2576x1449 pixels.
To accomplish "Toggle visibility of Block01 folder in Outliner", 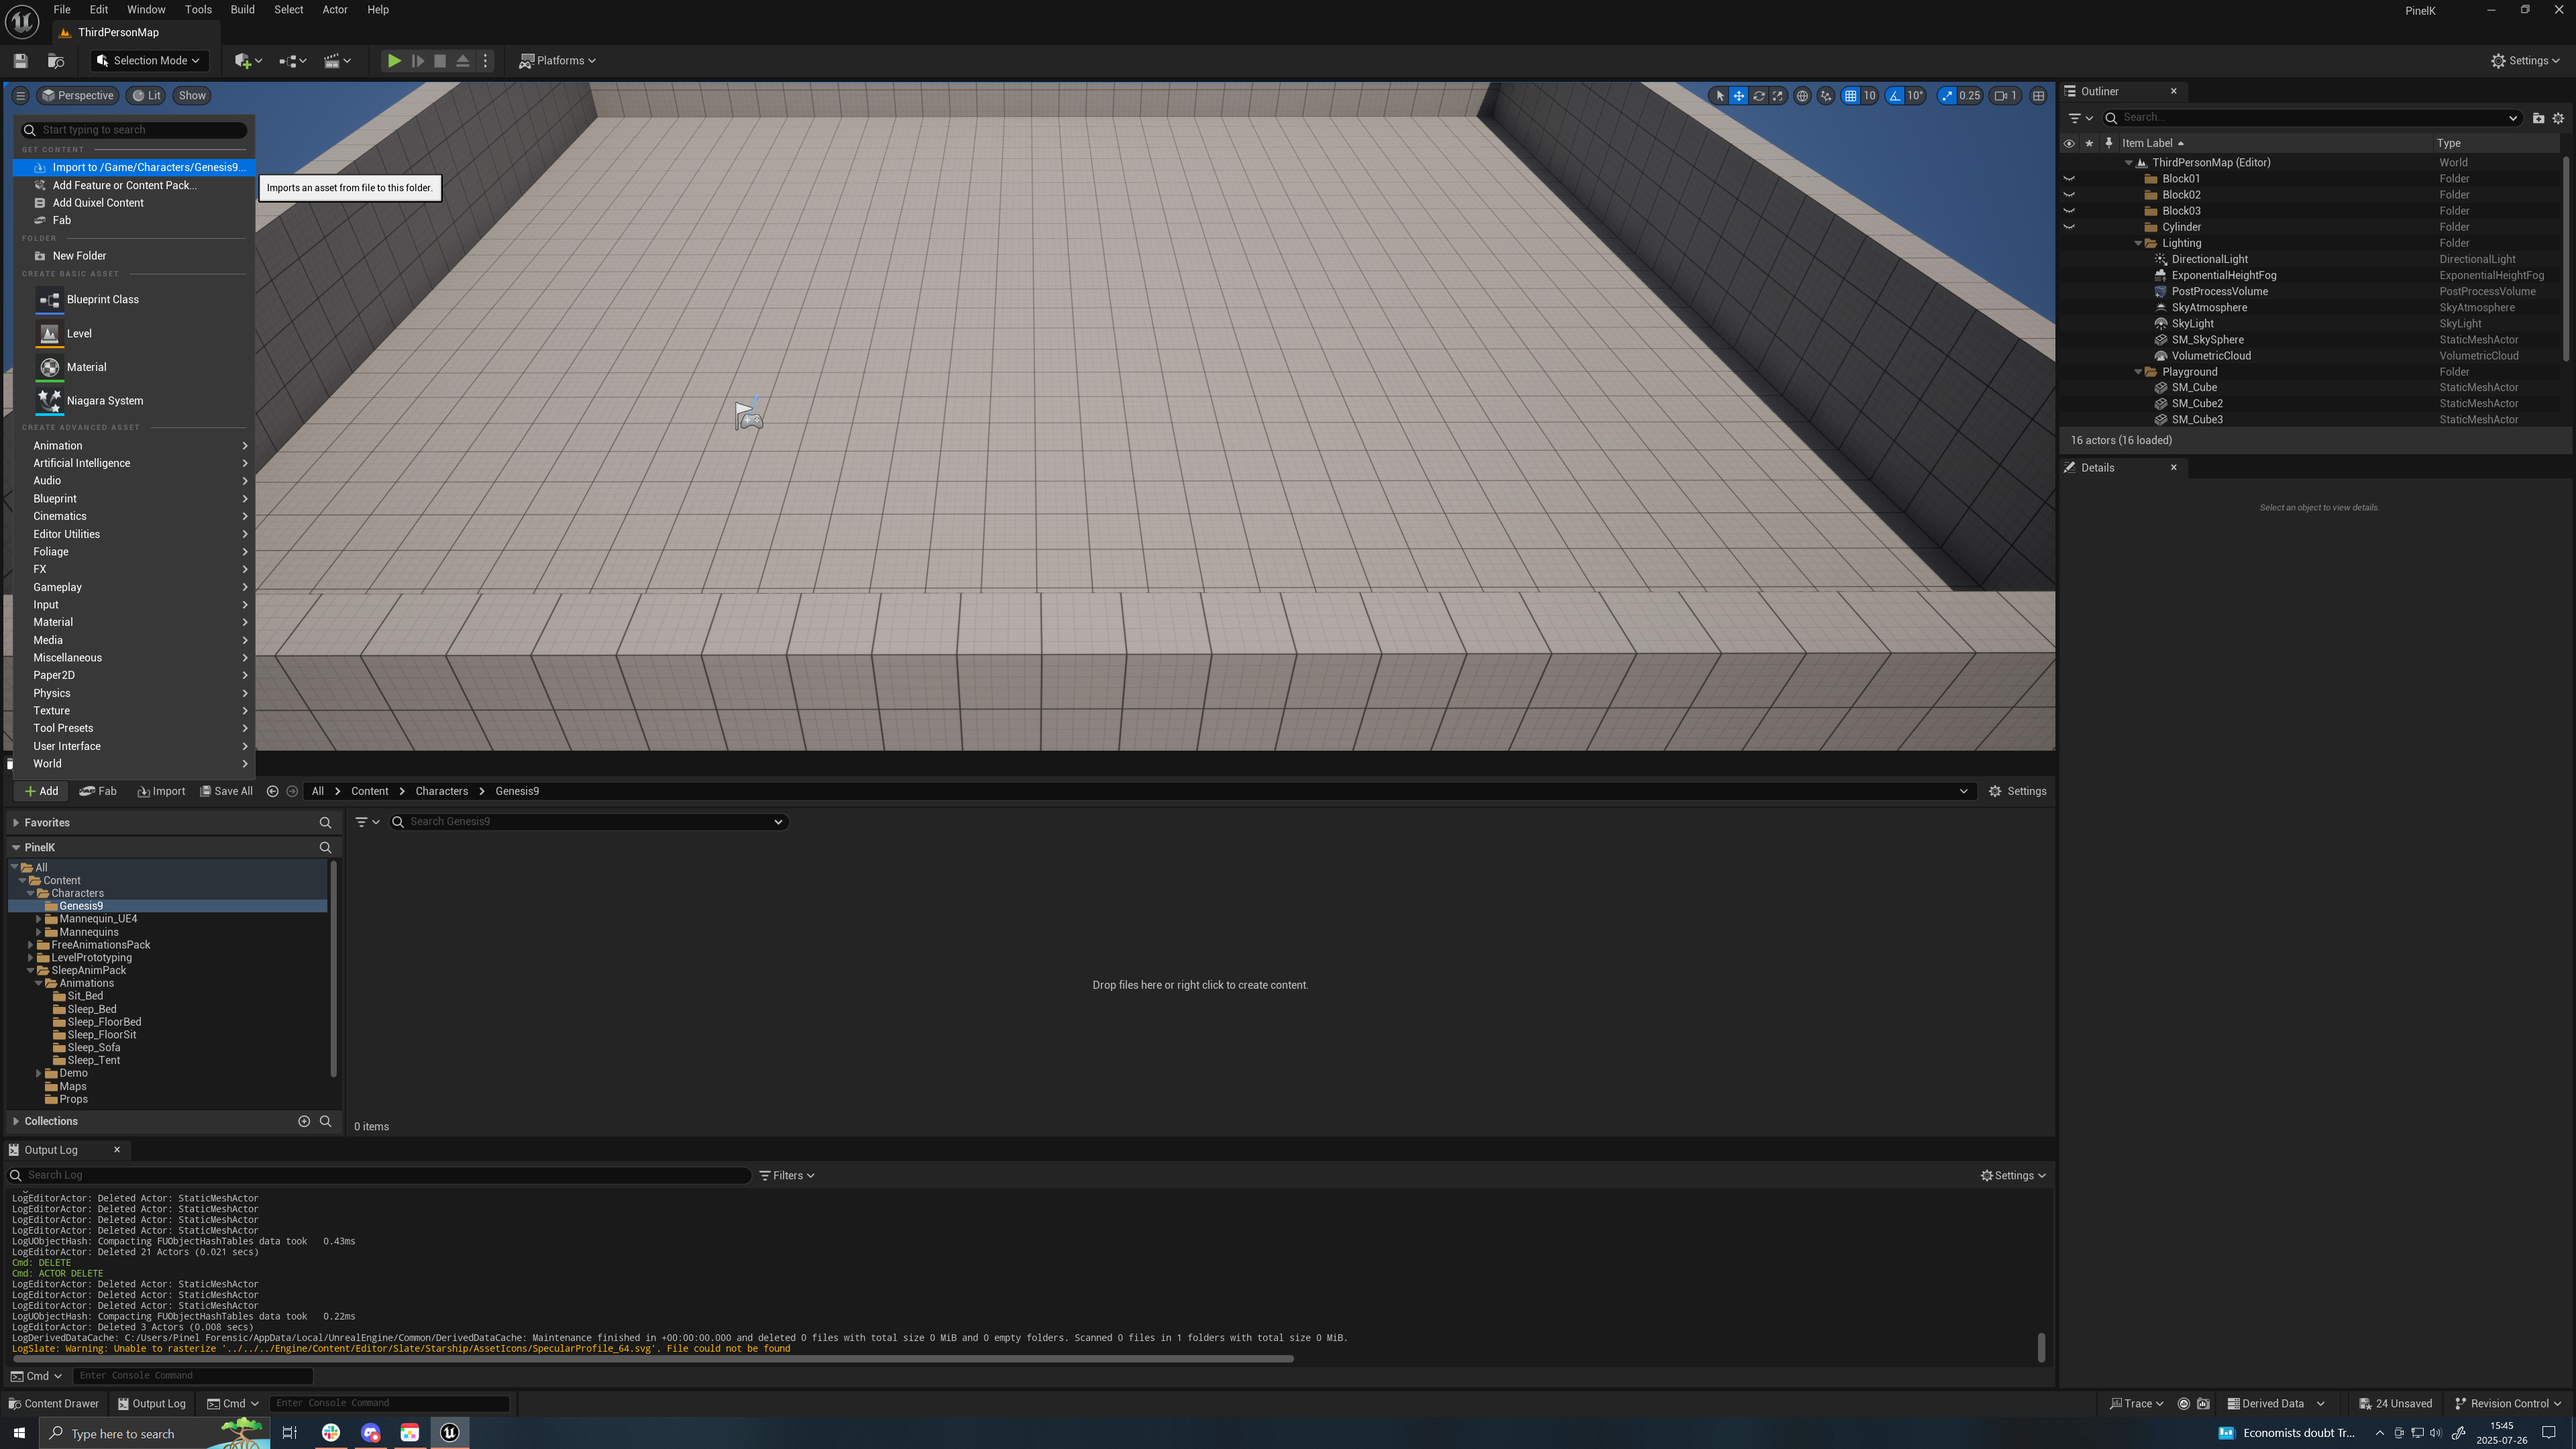I will [x=2069, y=179].
